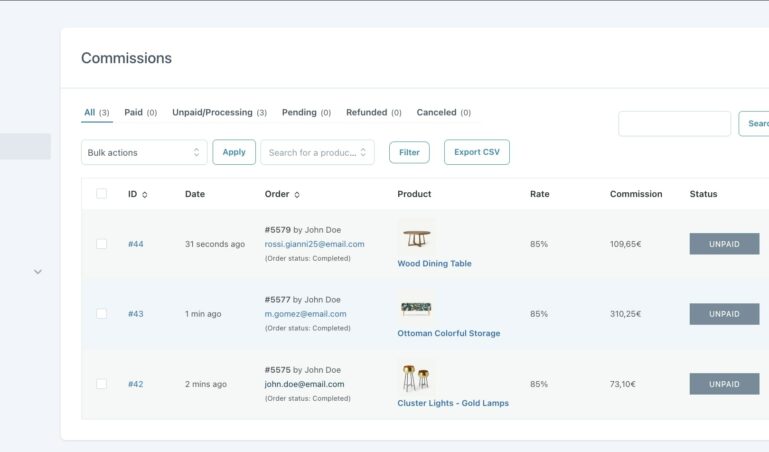Expand the left sidebar chevron arrow

pos(38,271)
